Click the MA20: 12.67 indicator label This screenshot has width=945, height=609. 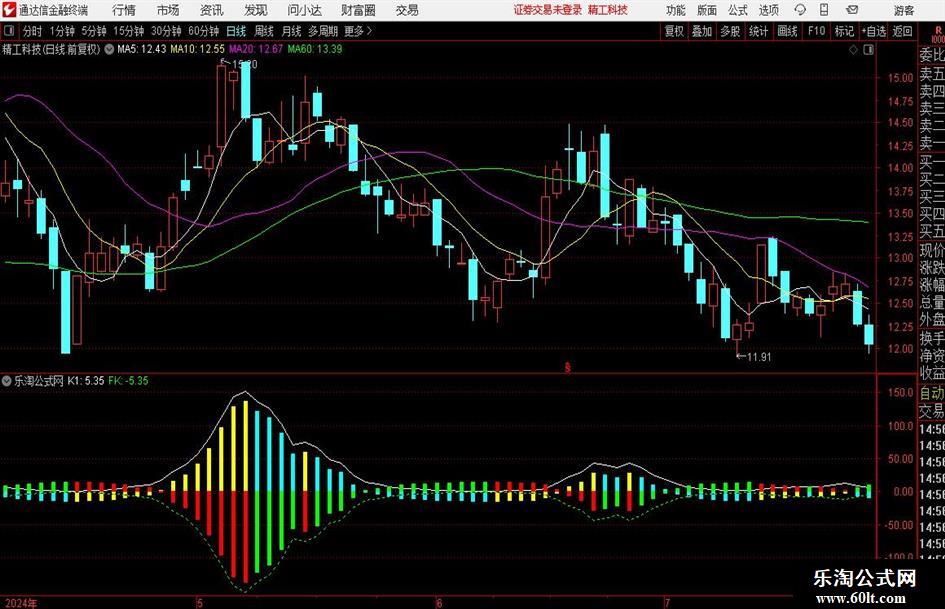(256, 49)
